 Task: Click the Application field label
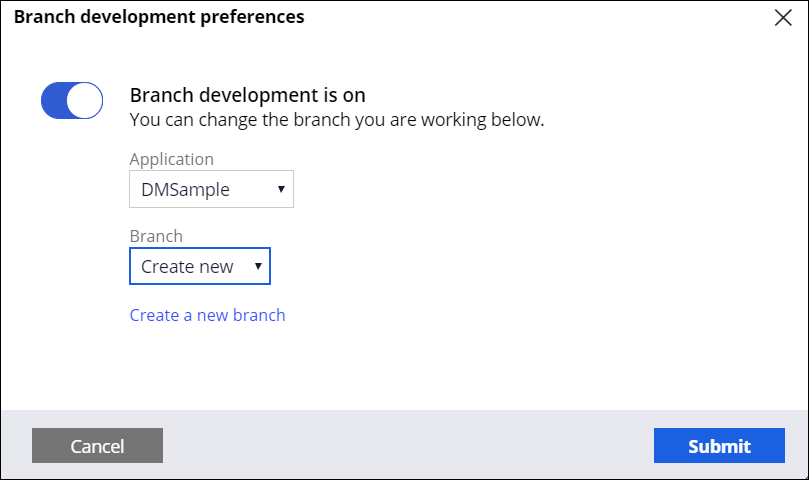tap(171, 159)
